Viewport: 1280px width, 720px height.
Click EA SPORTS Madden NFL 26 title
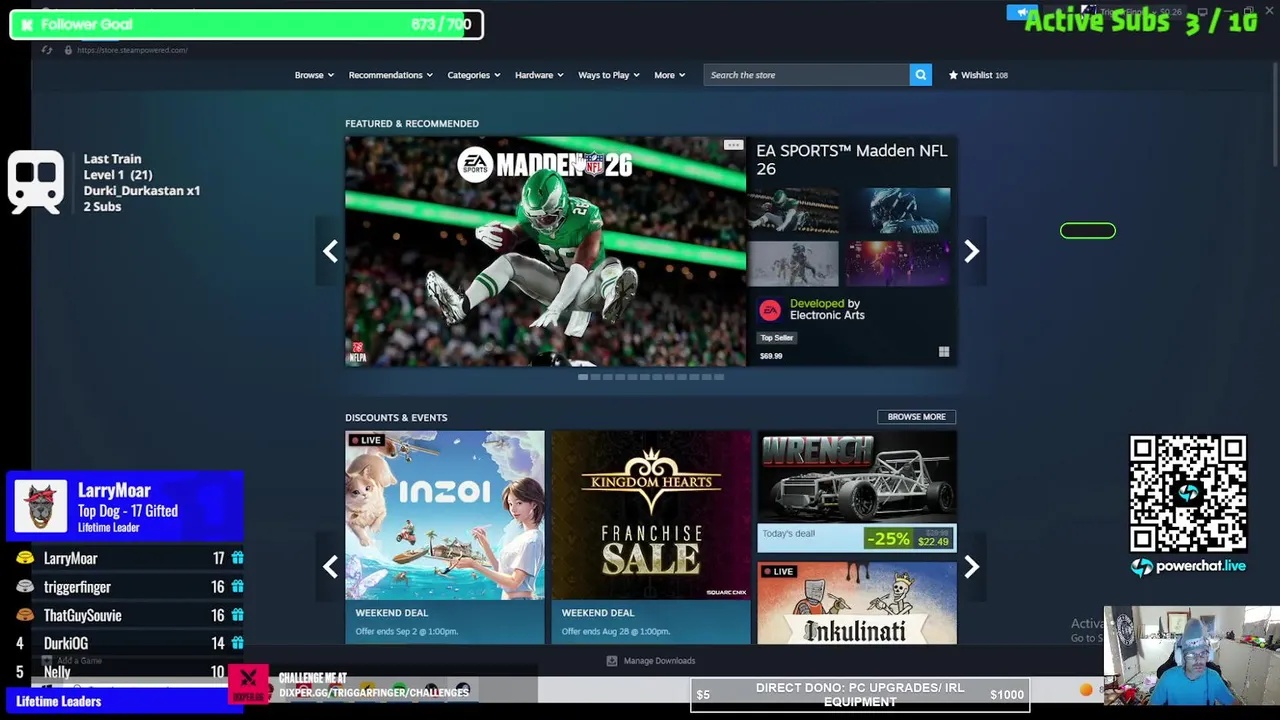(851, 160)
